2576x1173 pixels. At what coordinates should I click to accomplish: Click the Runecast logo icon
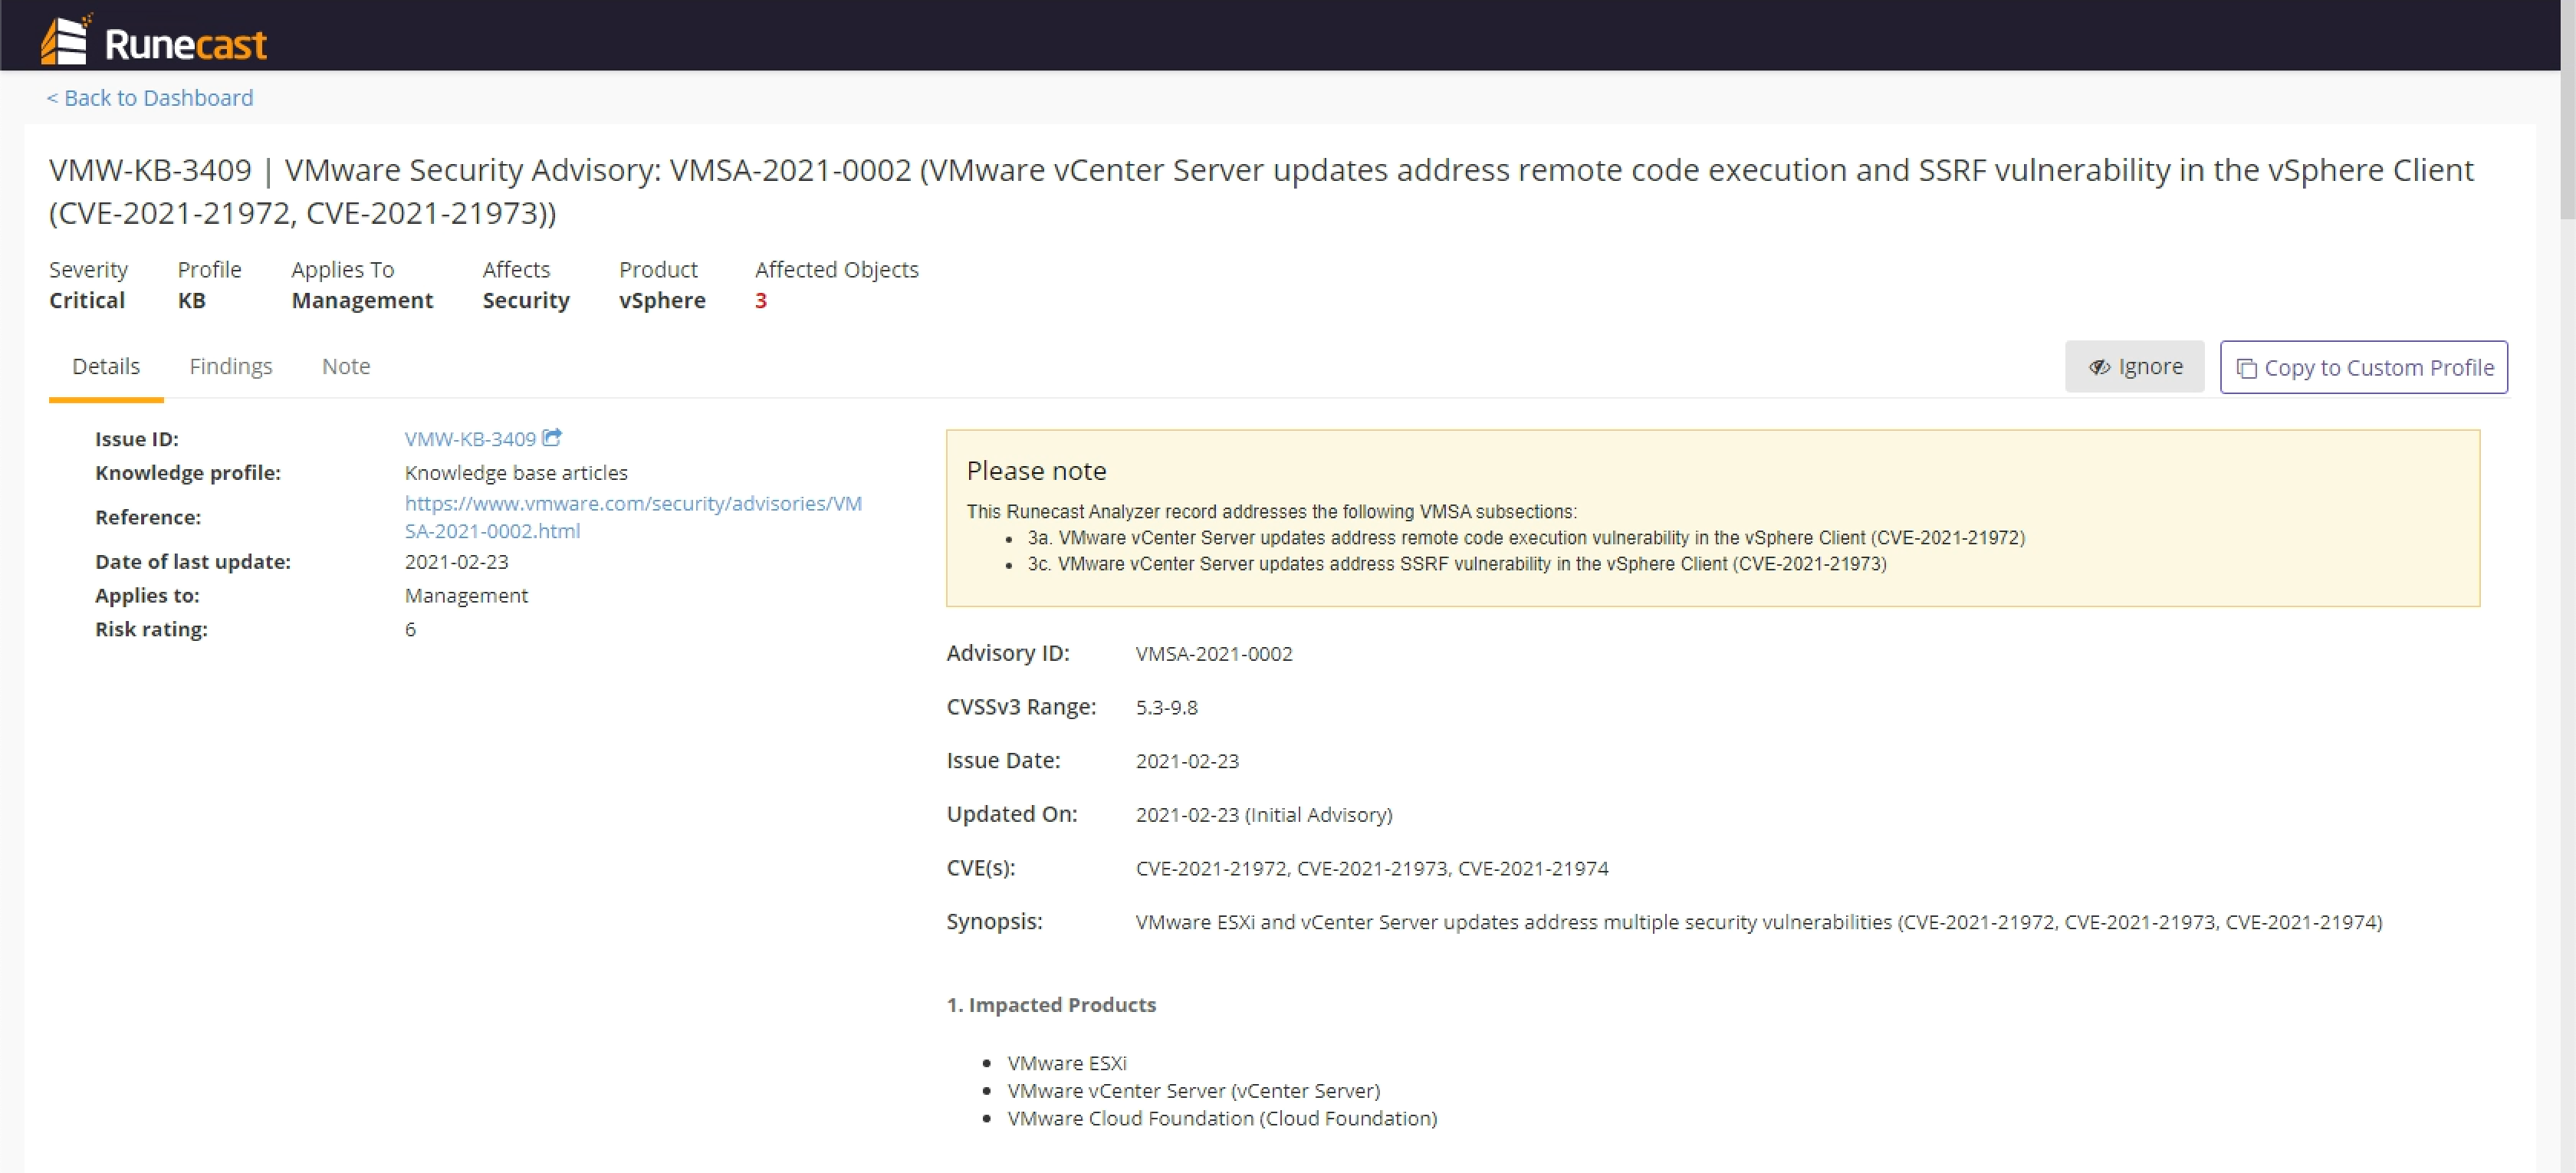pyautogui.click(x=66, y=40)
